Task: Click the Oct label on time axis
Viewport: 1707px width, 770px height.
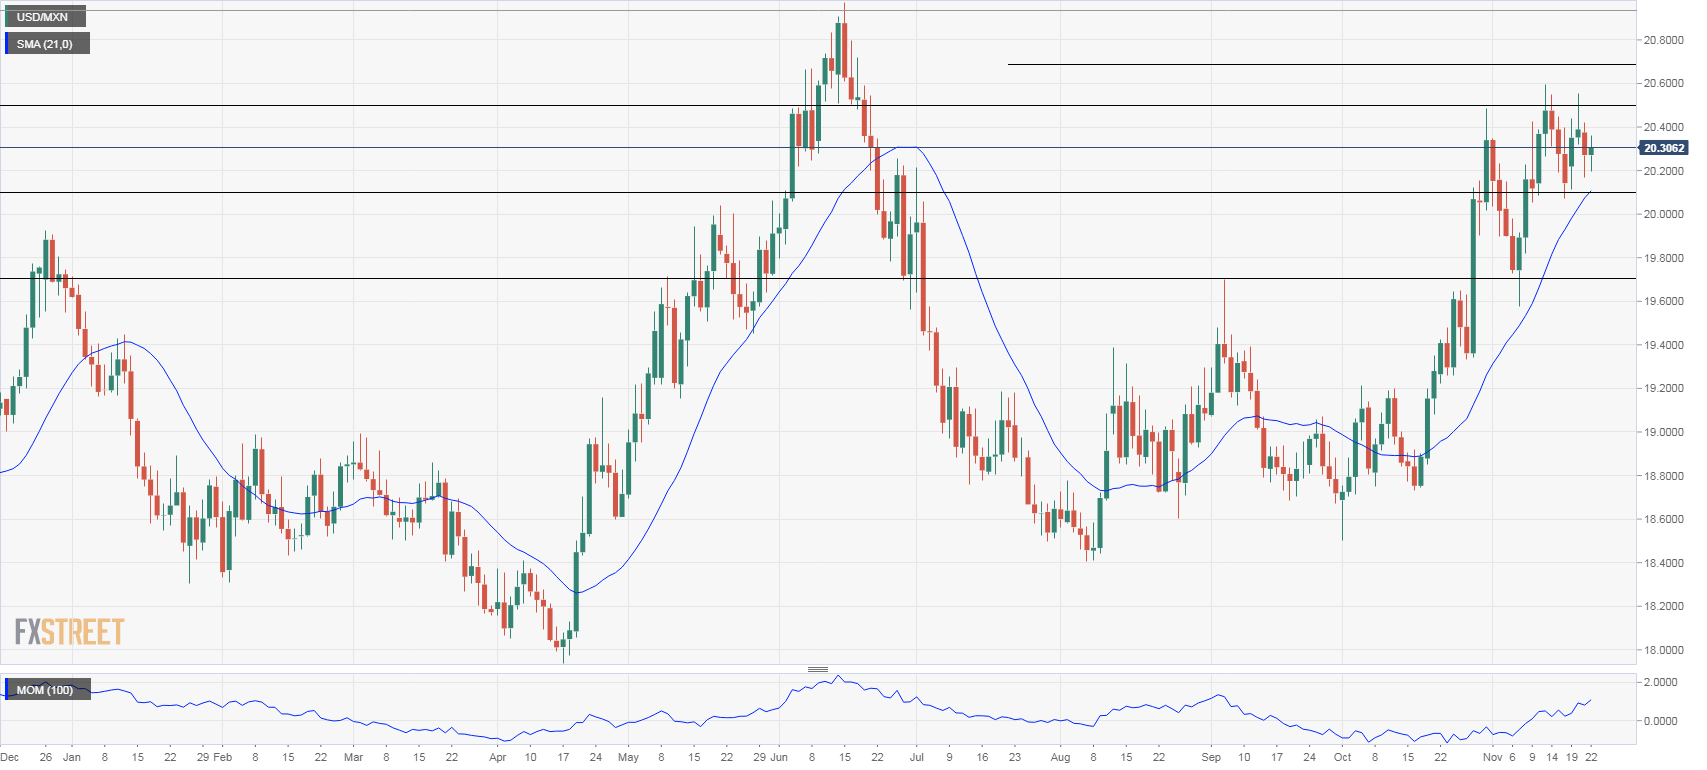Action: pos(1342,757)
